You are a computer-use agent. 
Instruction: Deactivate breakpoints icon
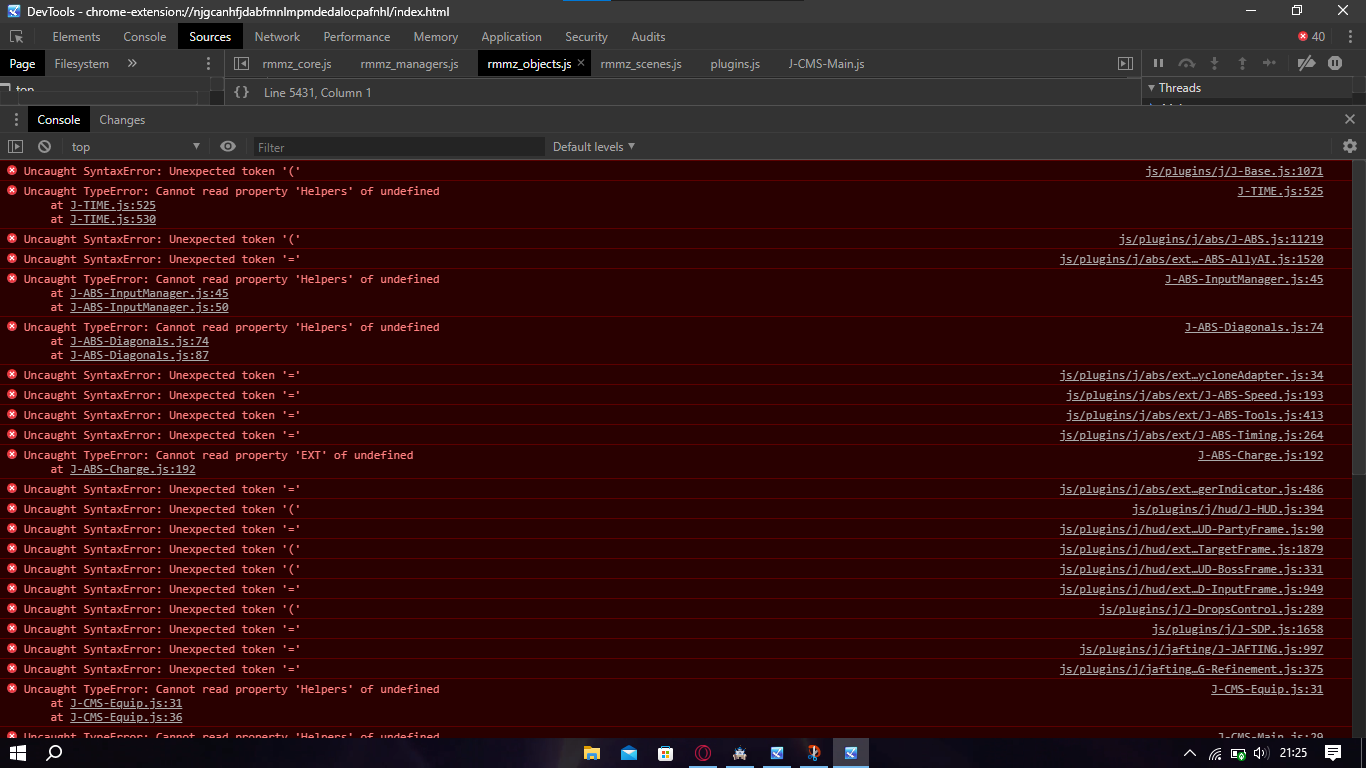click(1306, 63)
